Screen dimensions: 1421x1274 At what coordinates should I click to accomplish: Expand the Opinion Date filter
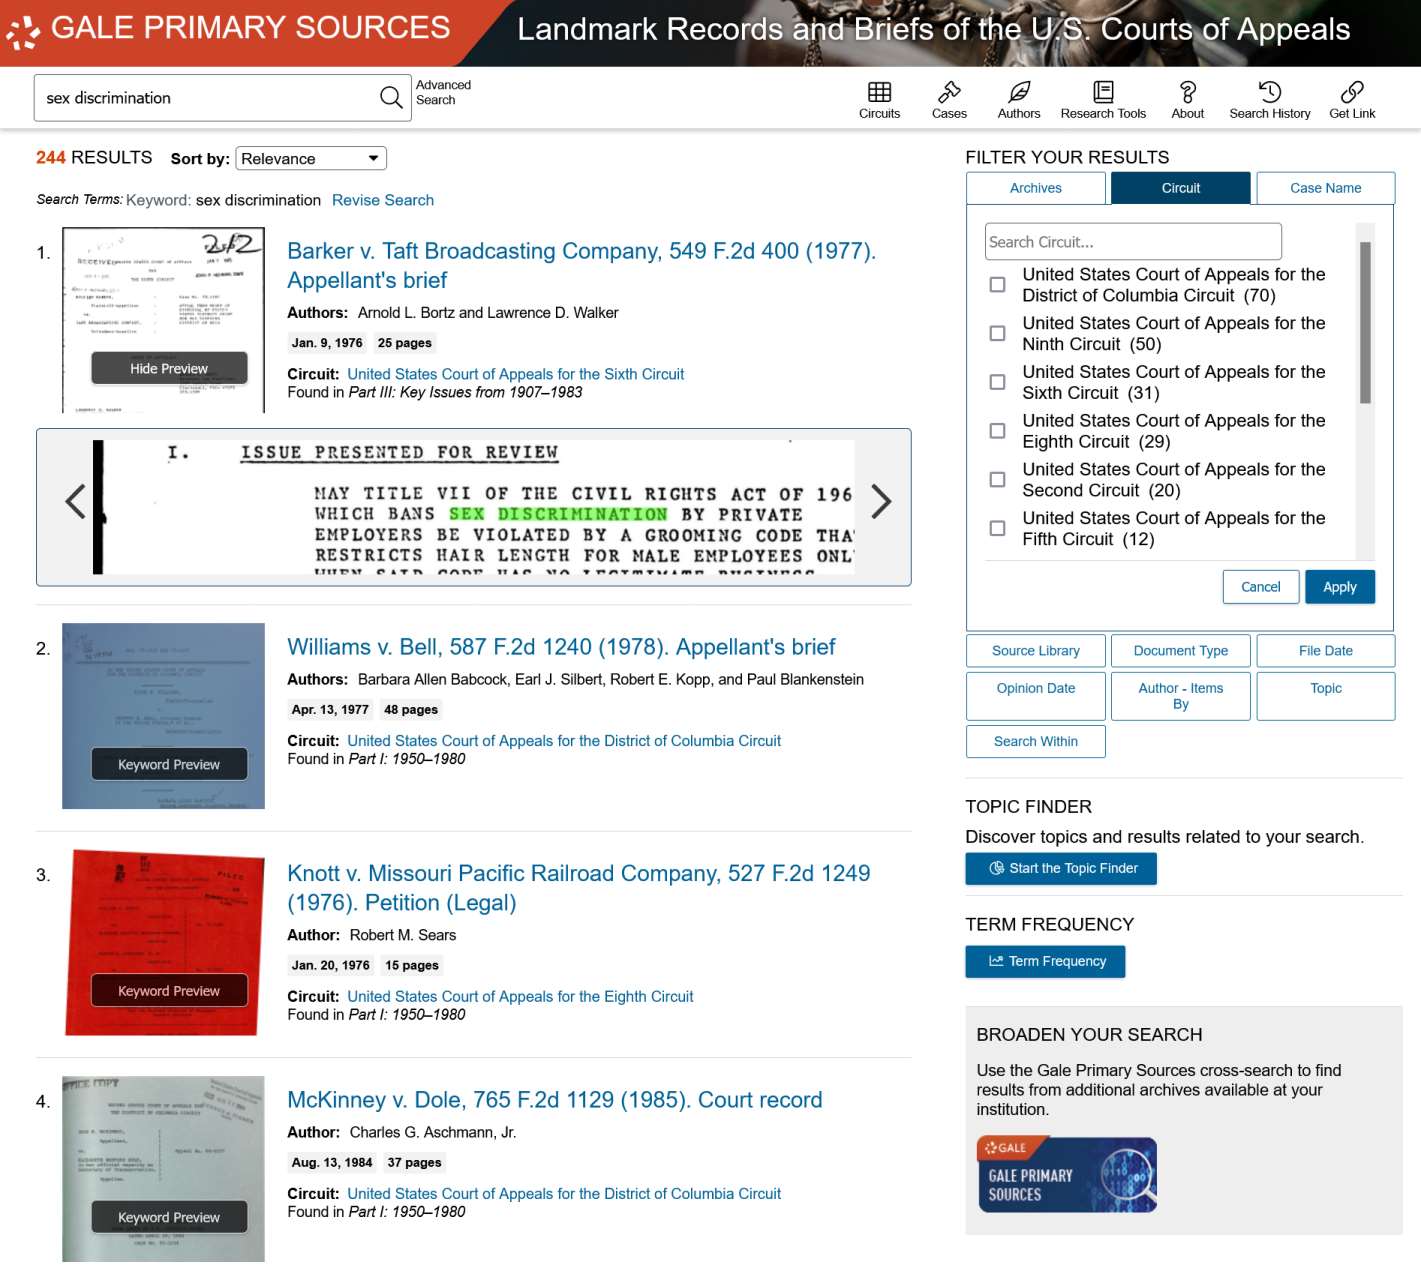pos(1035,696)
